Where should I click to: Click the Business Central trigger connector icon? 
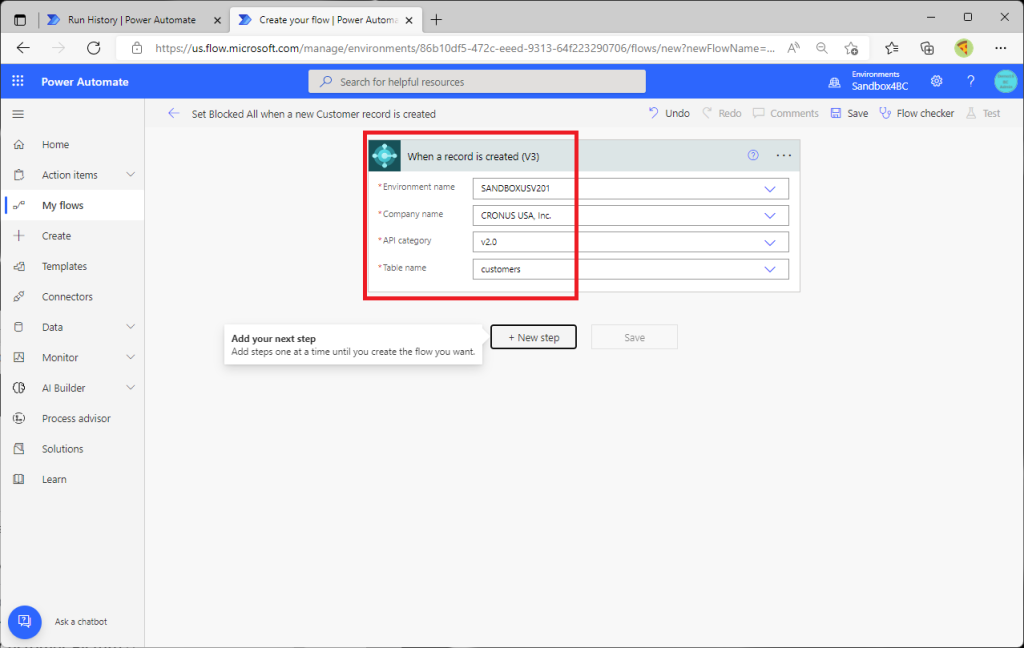tap(385, 156)
